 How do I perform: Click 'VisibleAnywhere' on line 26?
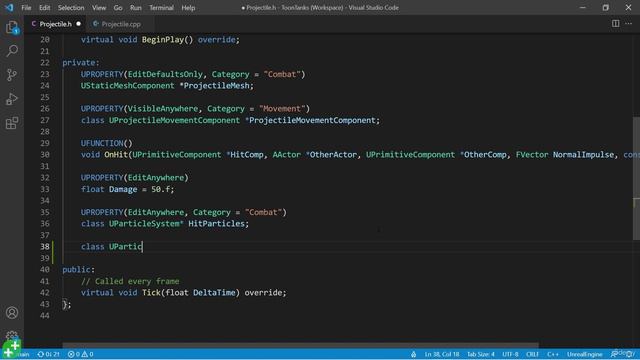[162, 109]
